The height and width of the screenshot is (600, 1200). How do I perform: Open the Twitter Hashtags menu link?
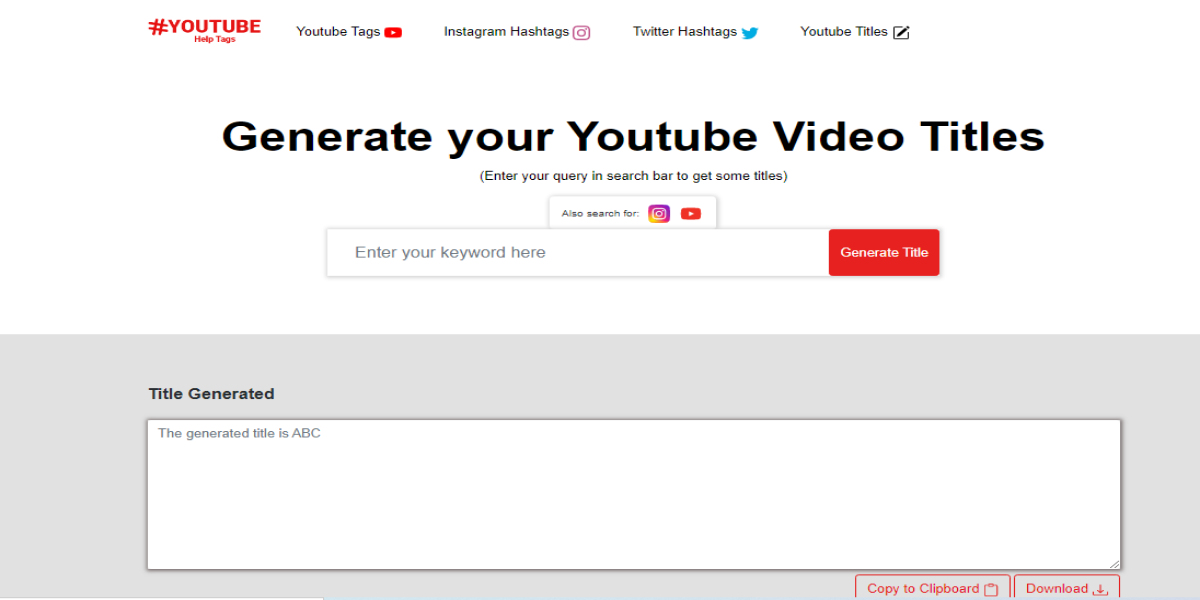pyautogui.click(x=696, y=31)
